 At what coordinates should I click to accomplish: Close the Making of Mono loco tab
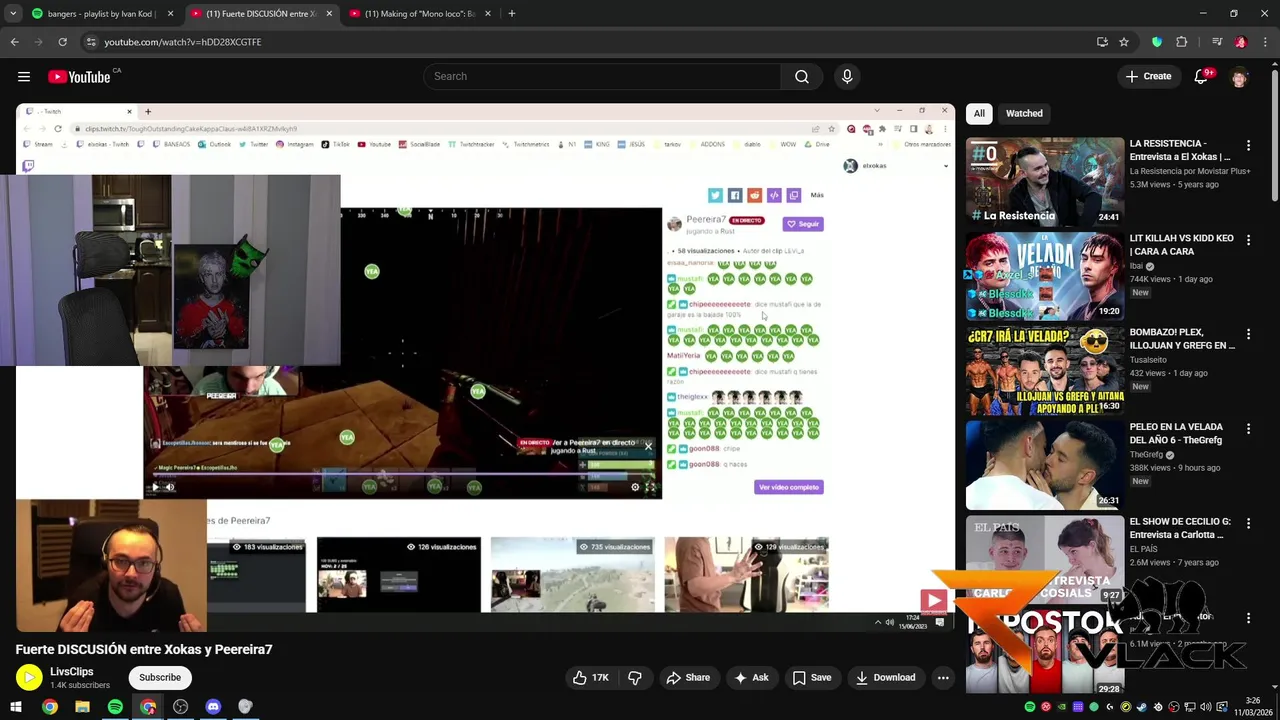point(488,14)
